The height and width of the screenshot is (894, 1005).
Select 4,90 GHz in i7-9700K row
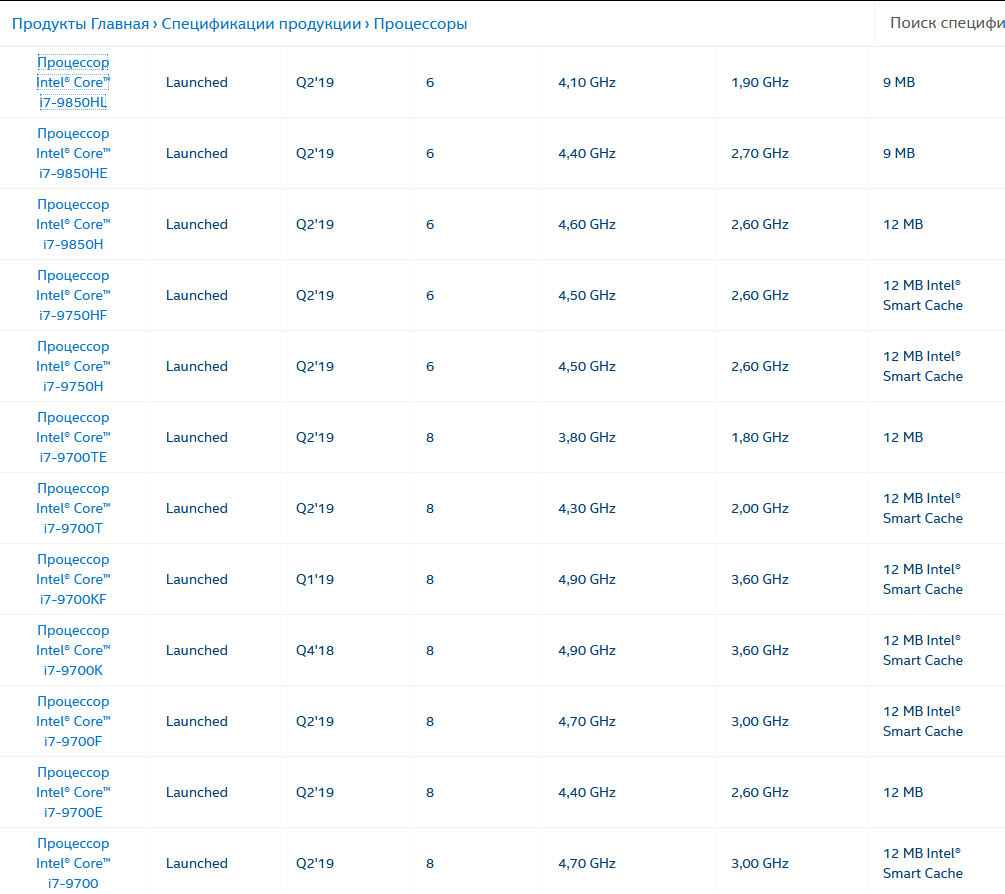[587, 650]
